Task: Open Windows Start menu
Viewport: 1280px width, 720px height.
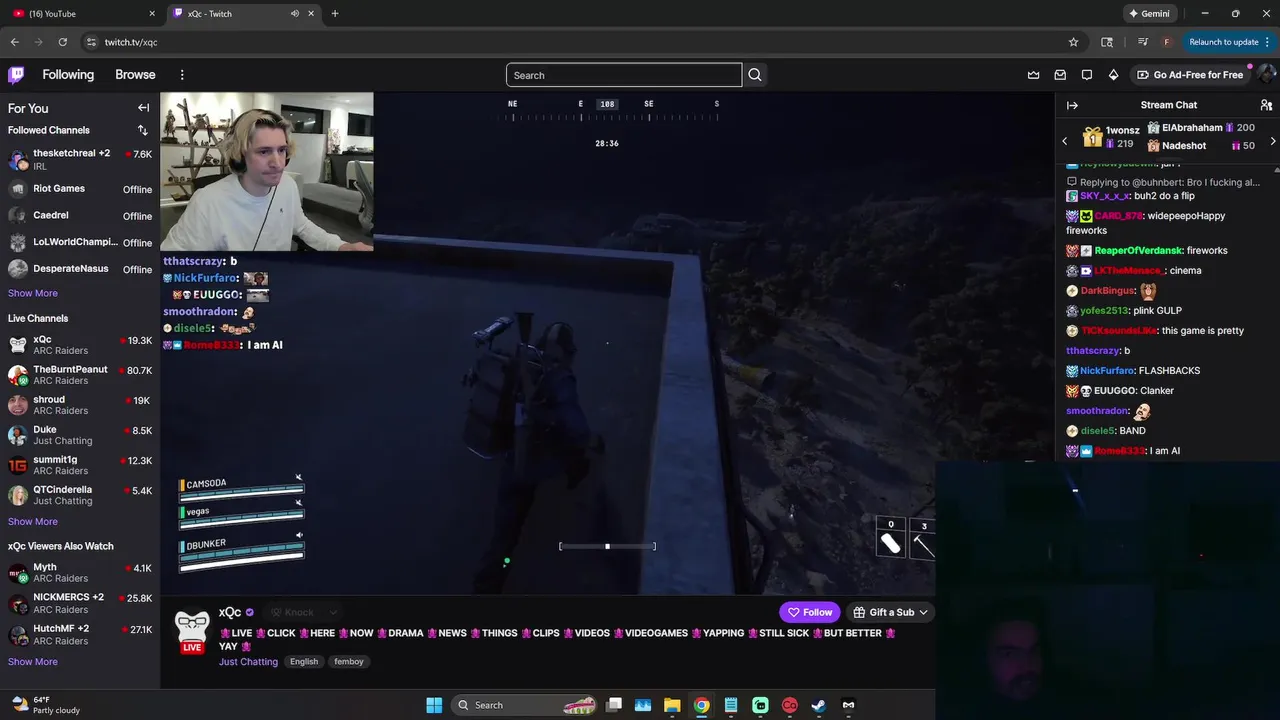Action: (434, 705)
